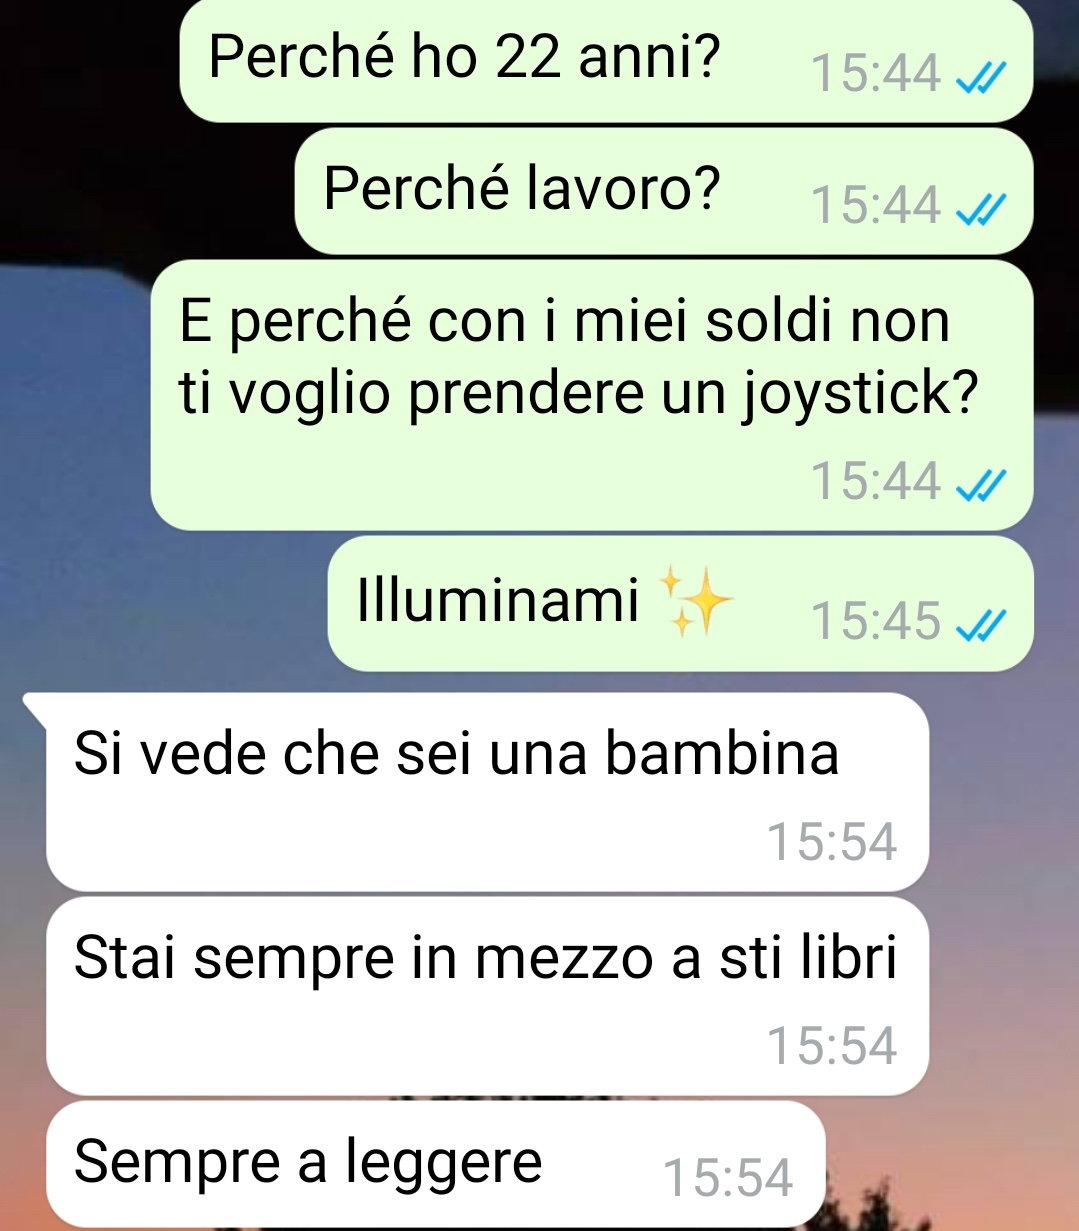Viewport: 1079px width, 1231px height.
Task: Select the received message 'Si vede che sei una bambina'
Action: 488,792
